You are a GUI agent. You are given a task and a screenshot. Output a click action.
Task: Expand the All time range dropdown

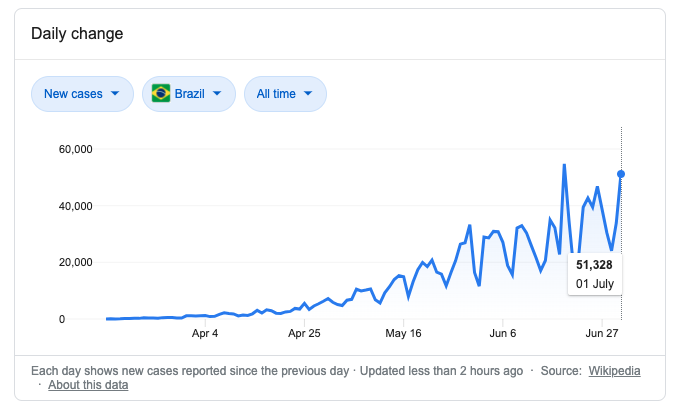click(285, 94)
